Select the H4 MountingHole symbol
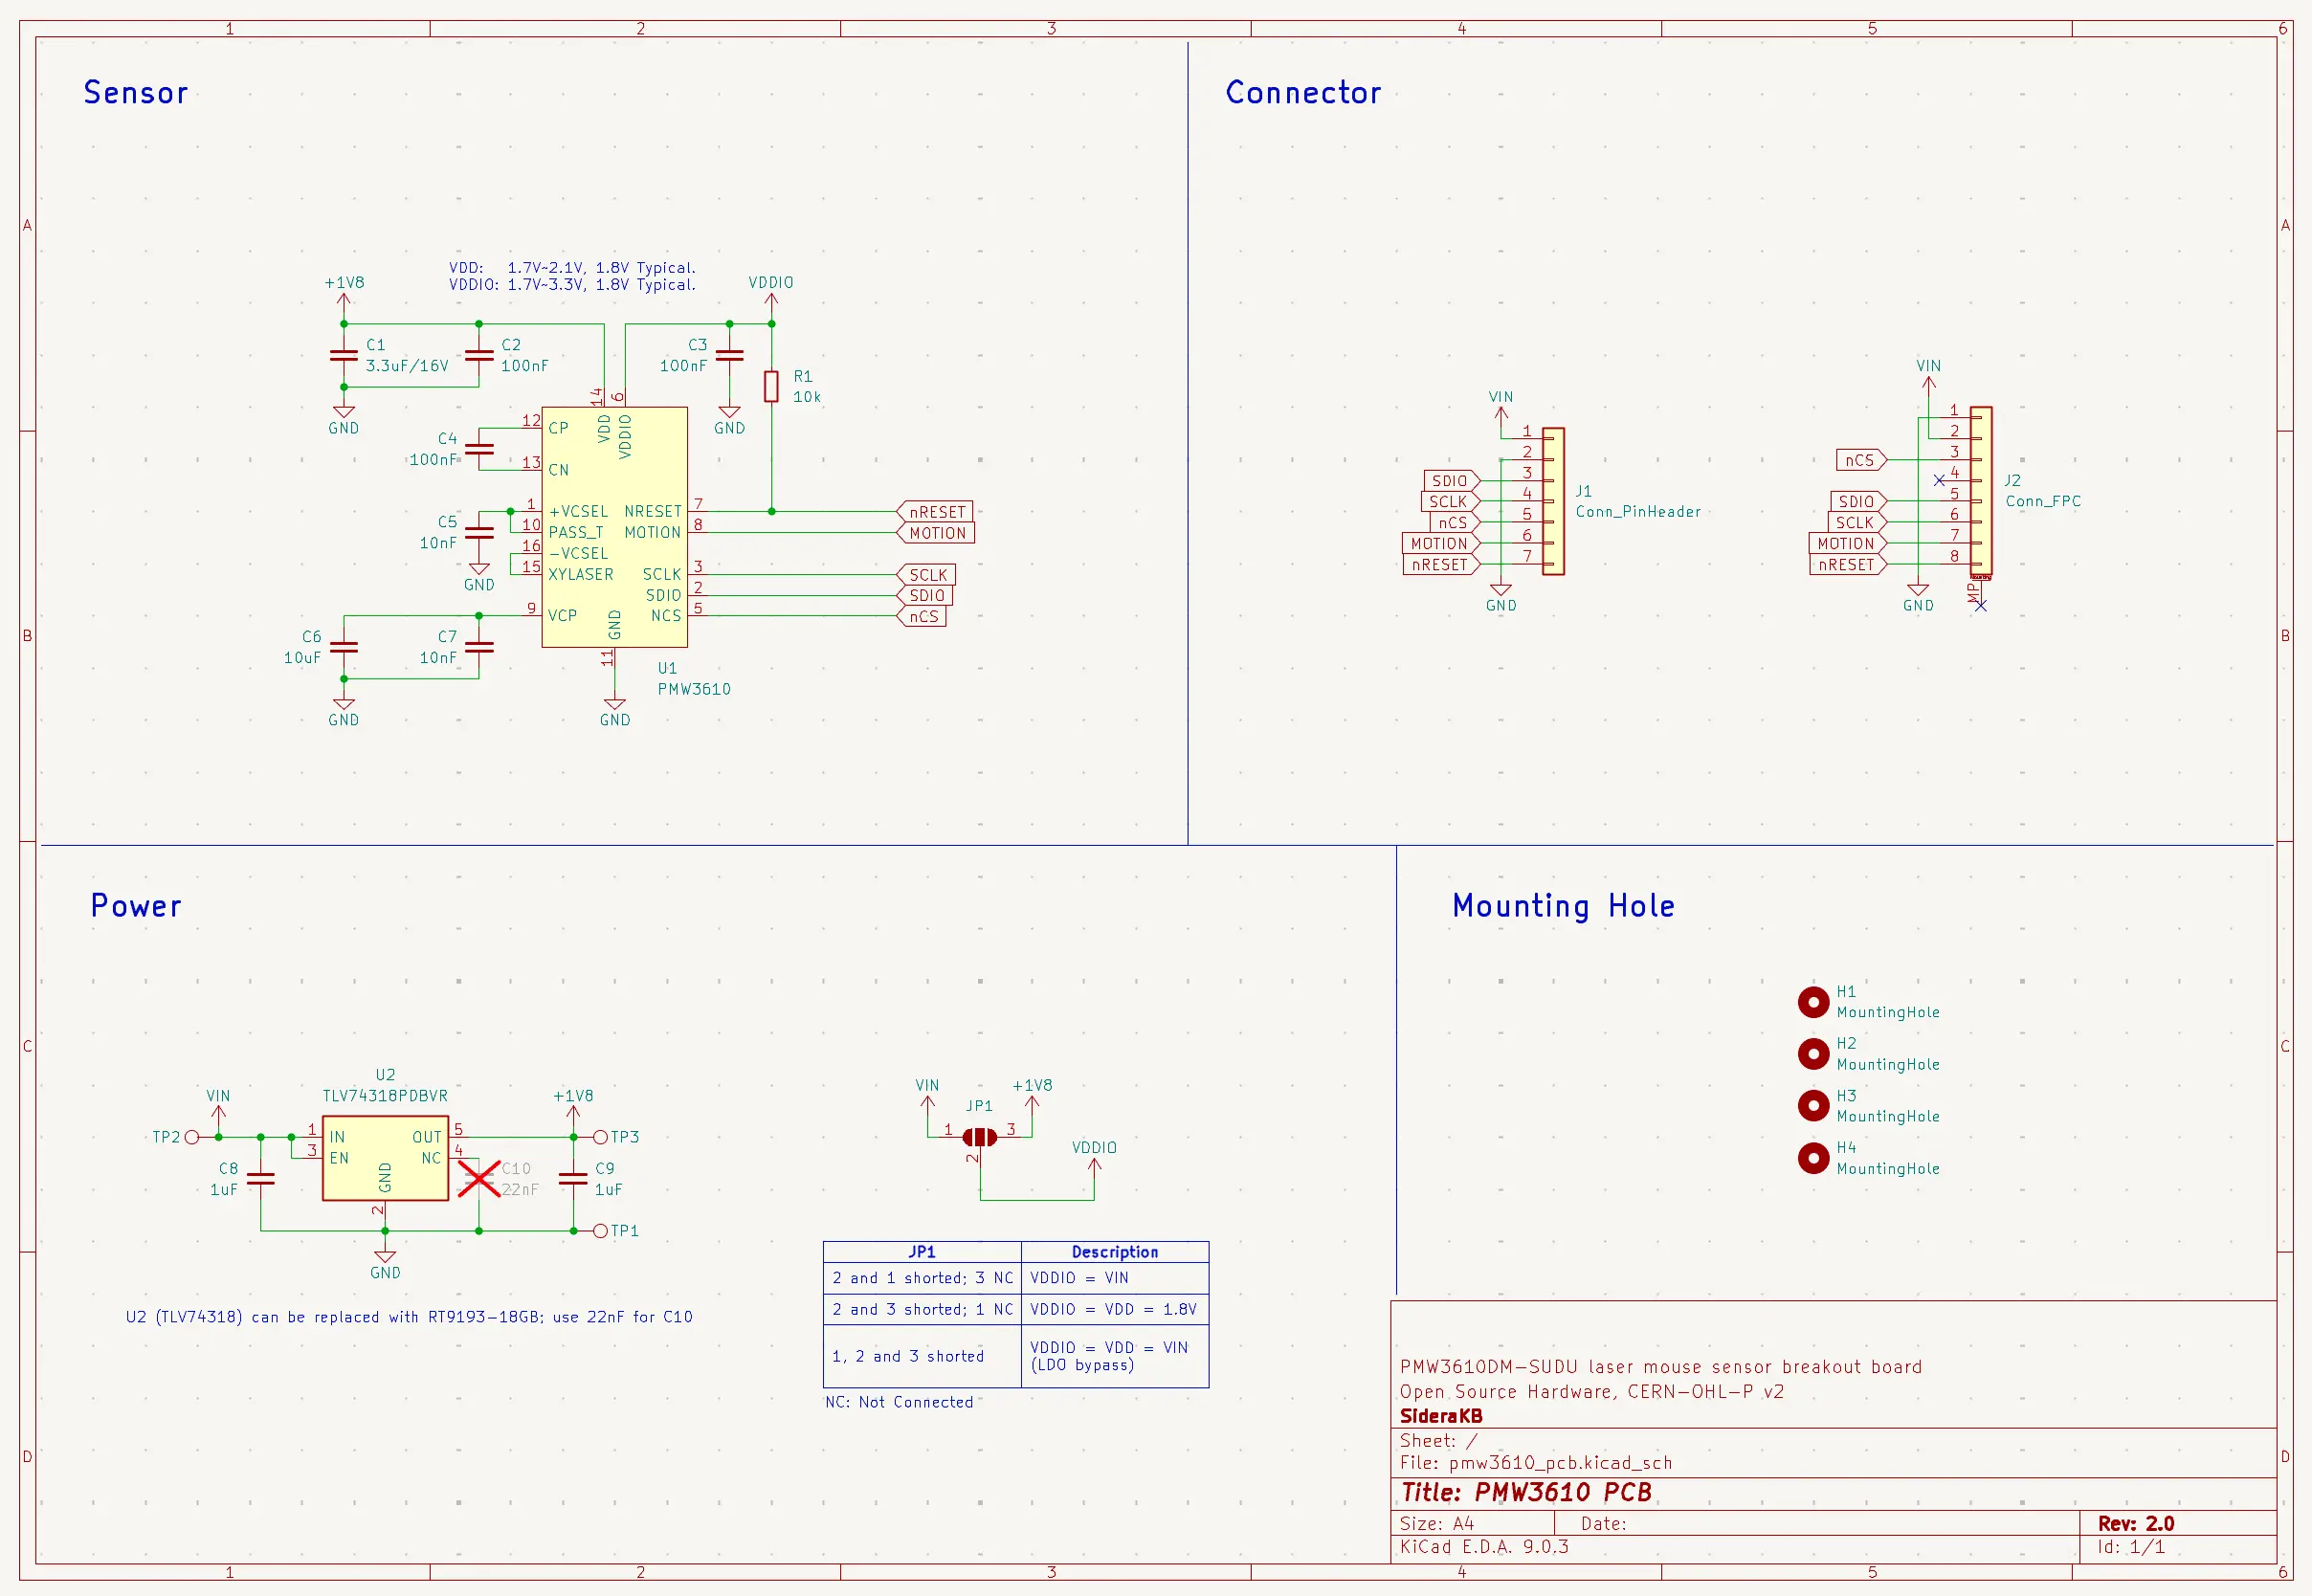 (x=1812, y=1158)
